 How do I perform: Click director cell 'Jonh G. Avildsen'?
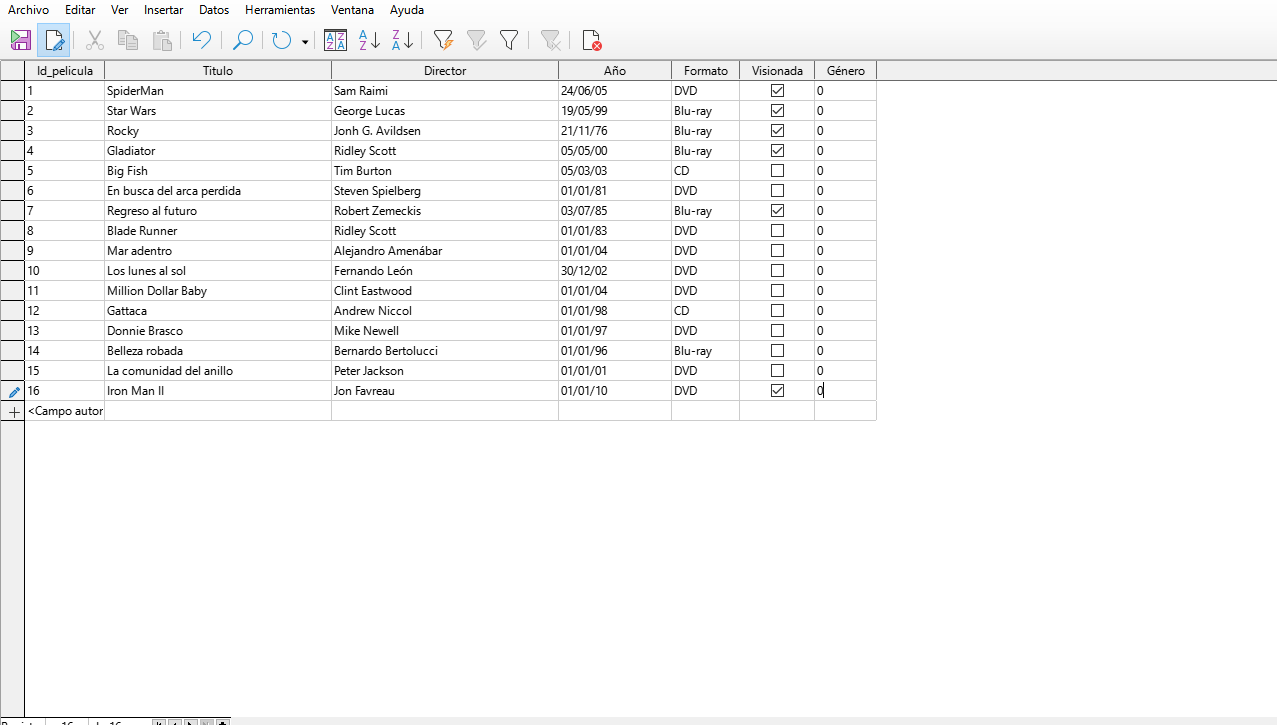[x=445, y=131]
